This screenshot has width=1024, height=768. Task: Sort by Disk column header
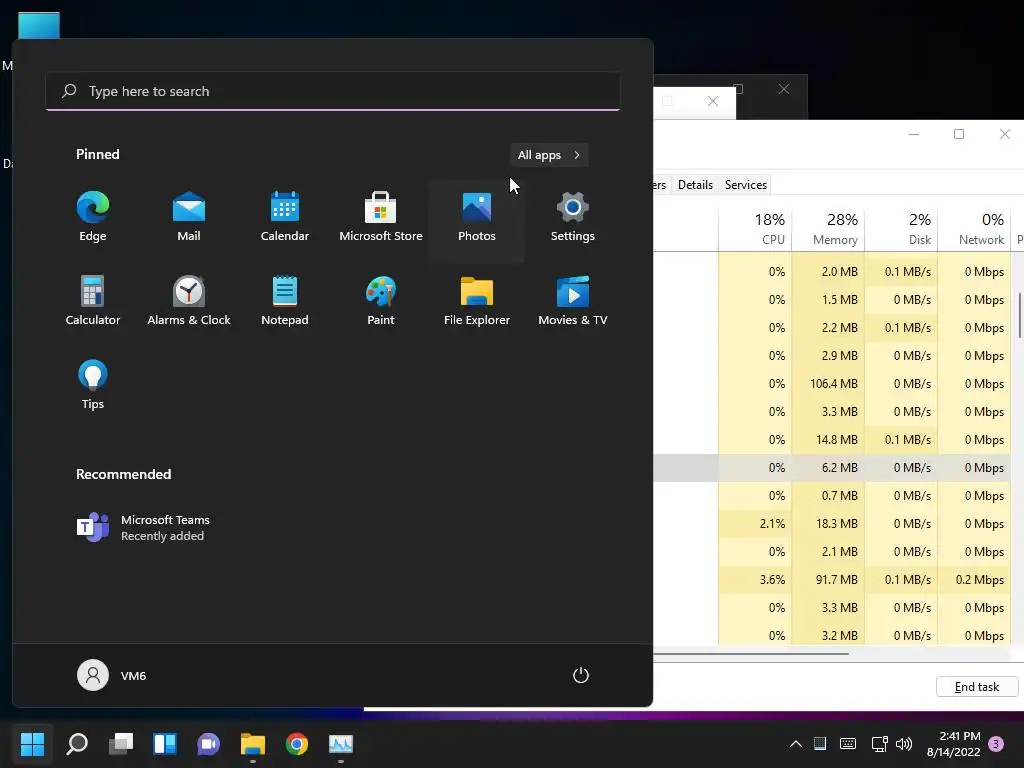coord(901,229)
